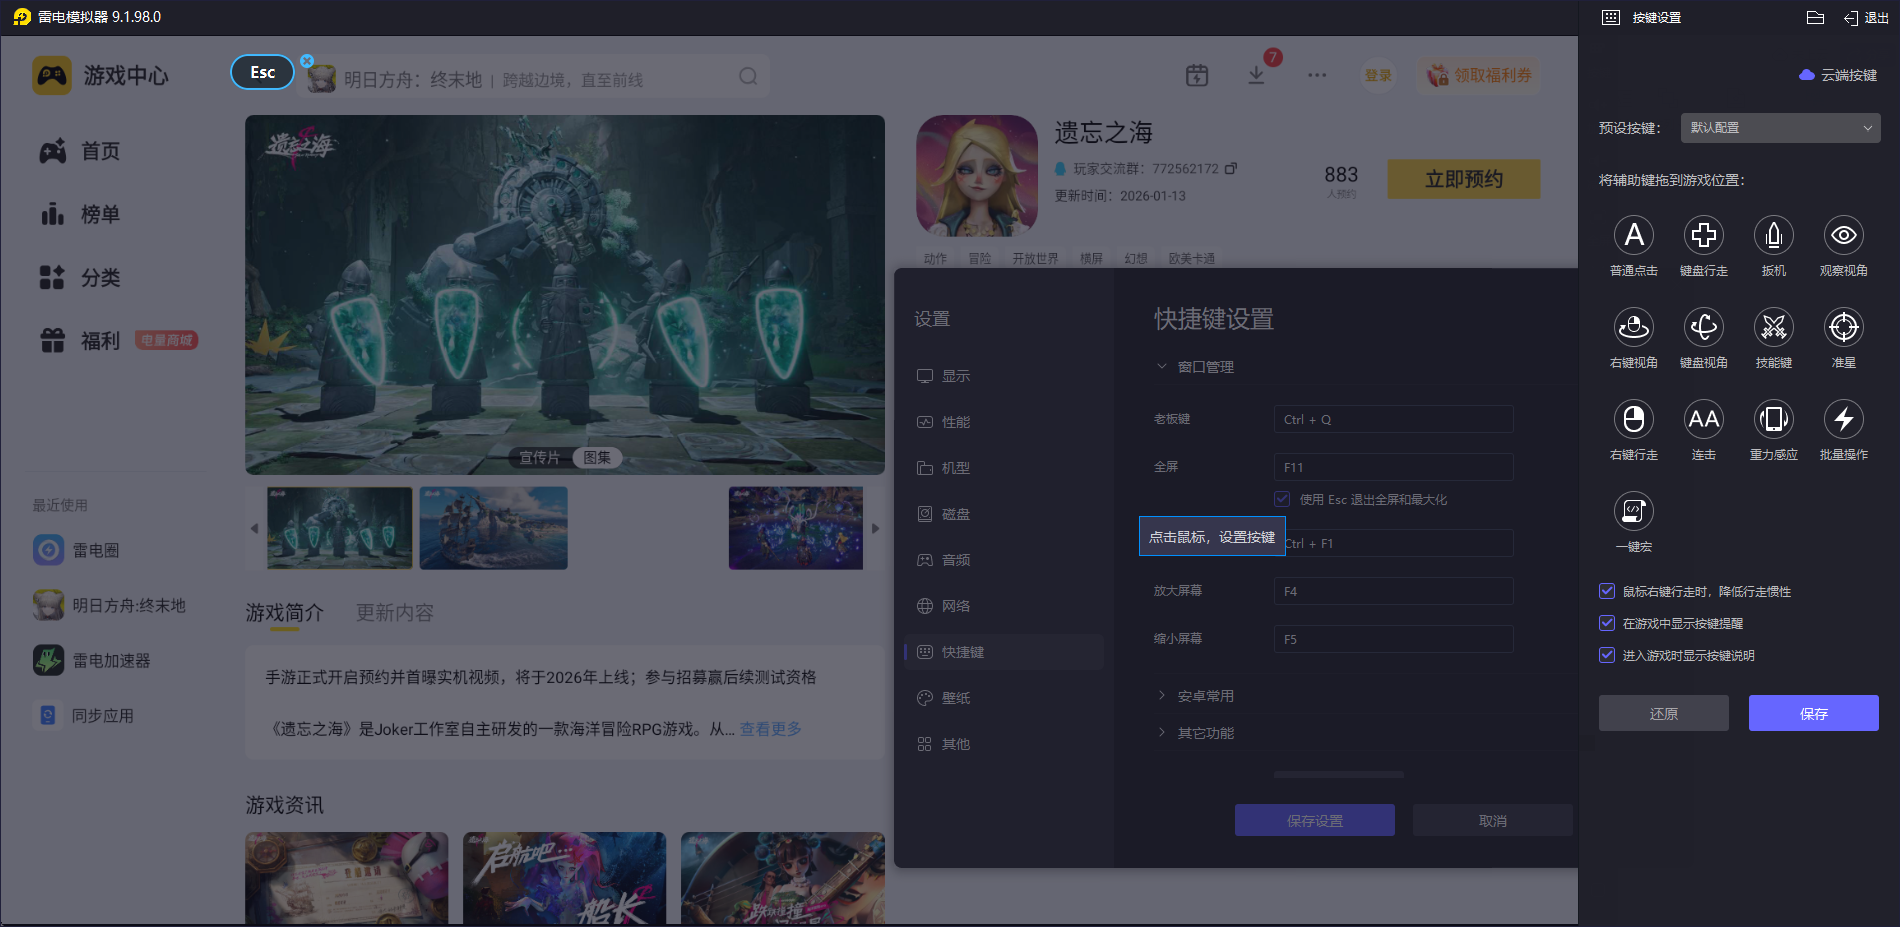The image size is (1900, 927).
Task: Launch 雷电加速器 from recently used
Action: (x=92, y=660)
